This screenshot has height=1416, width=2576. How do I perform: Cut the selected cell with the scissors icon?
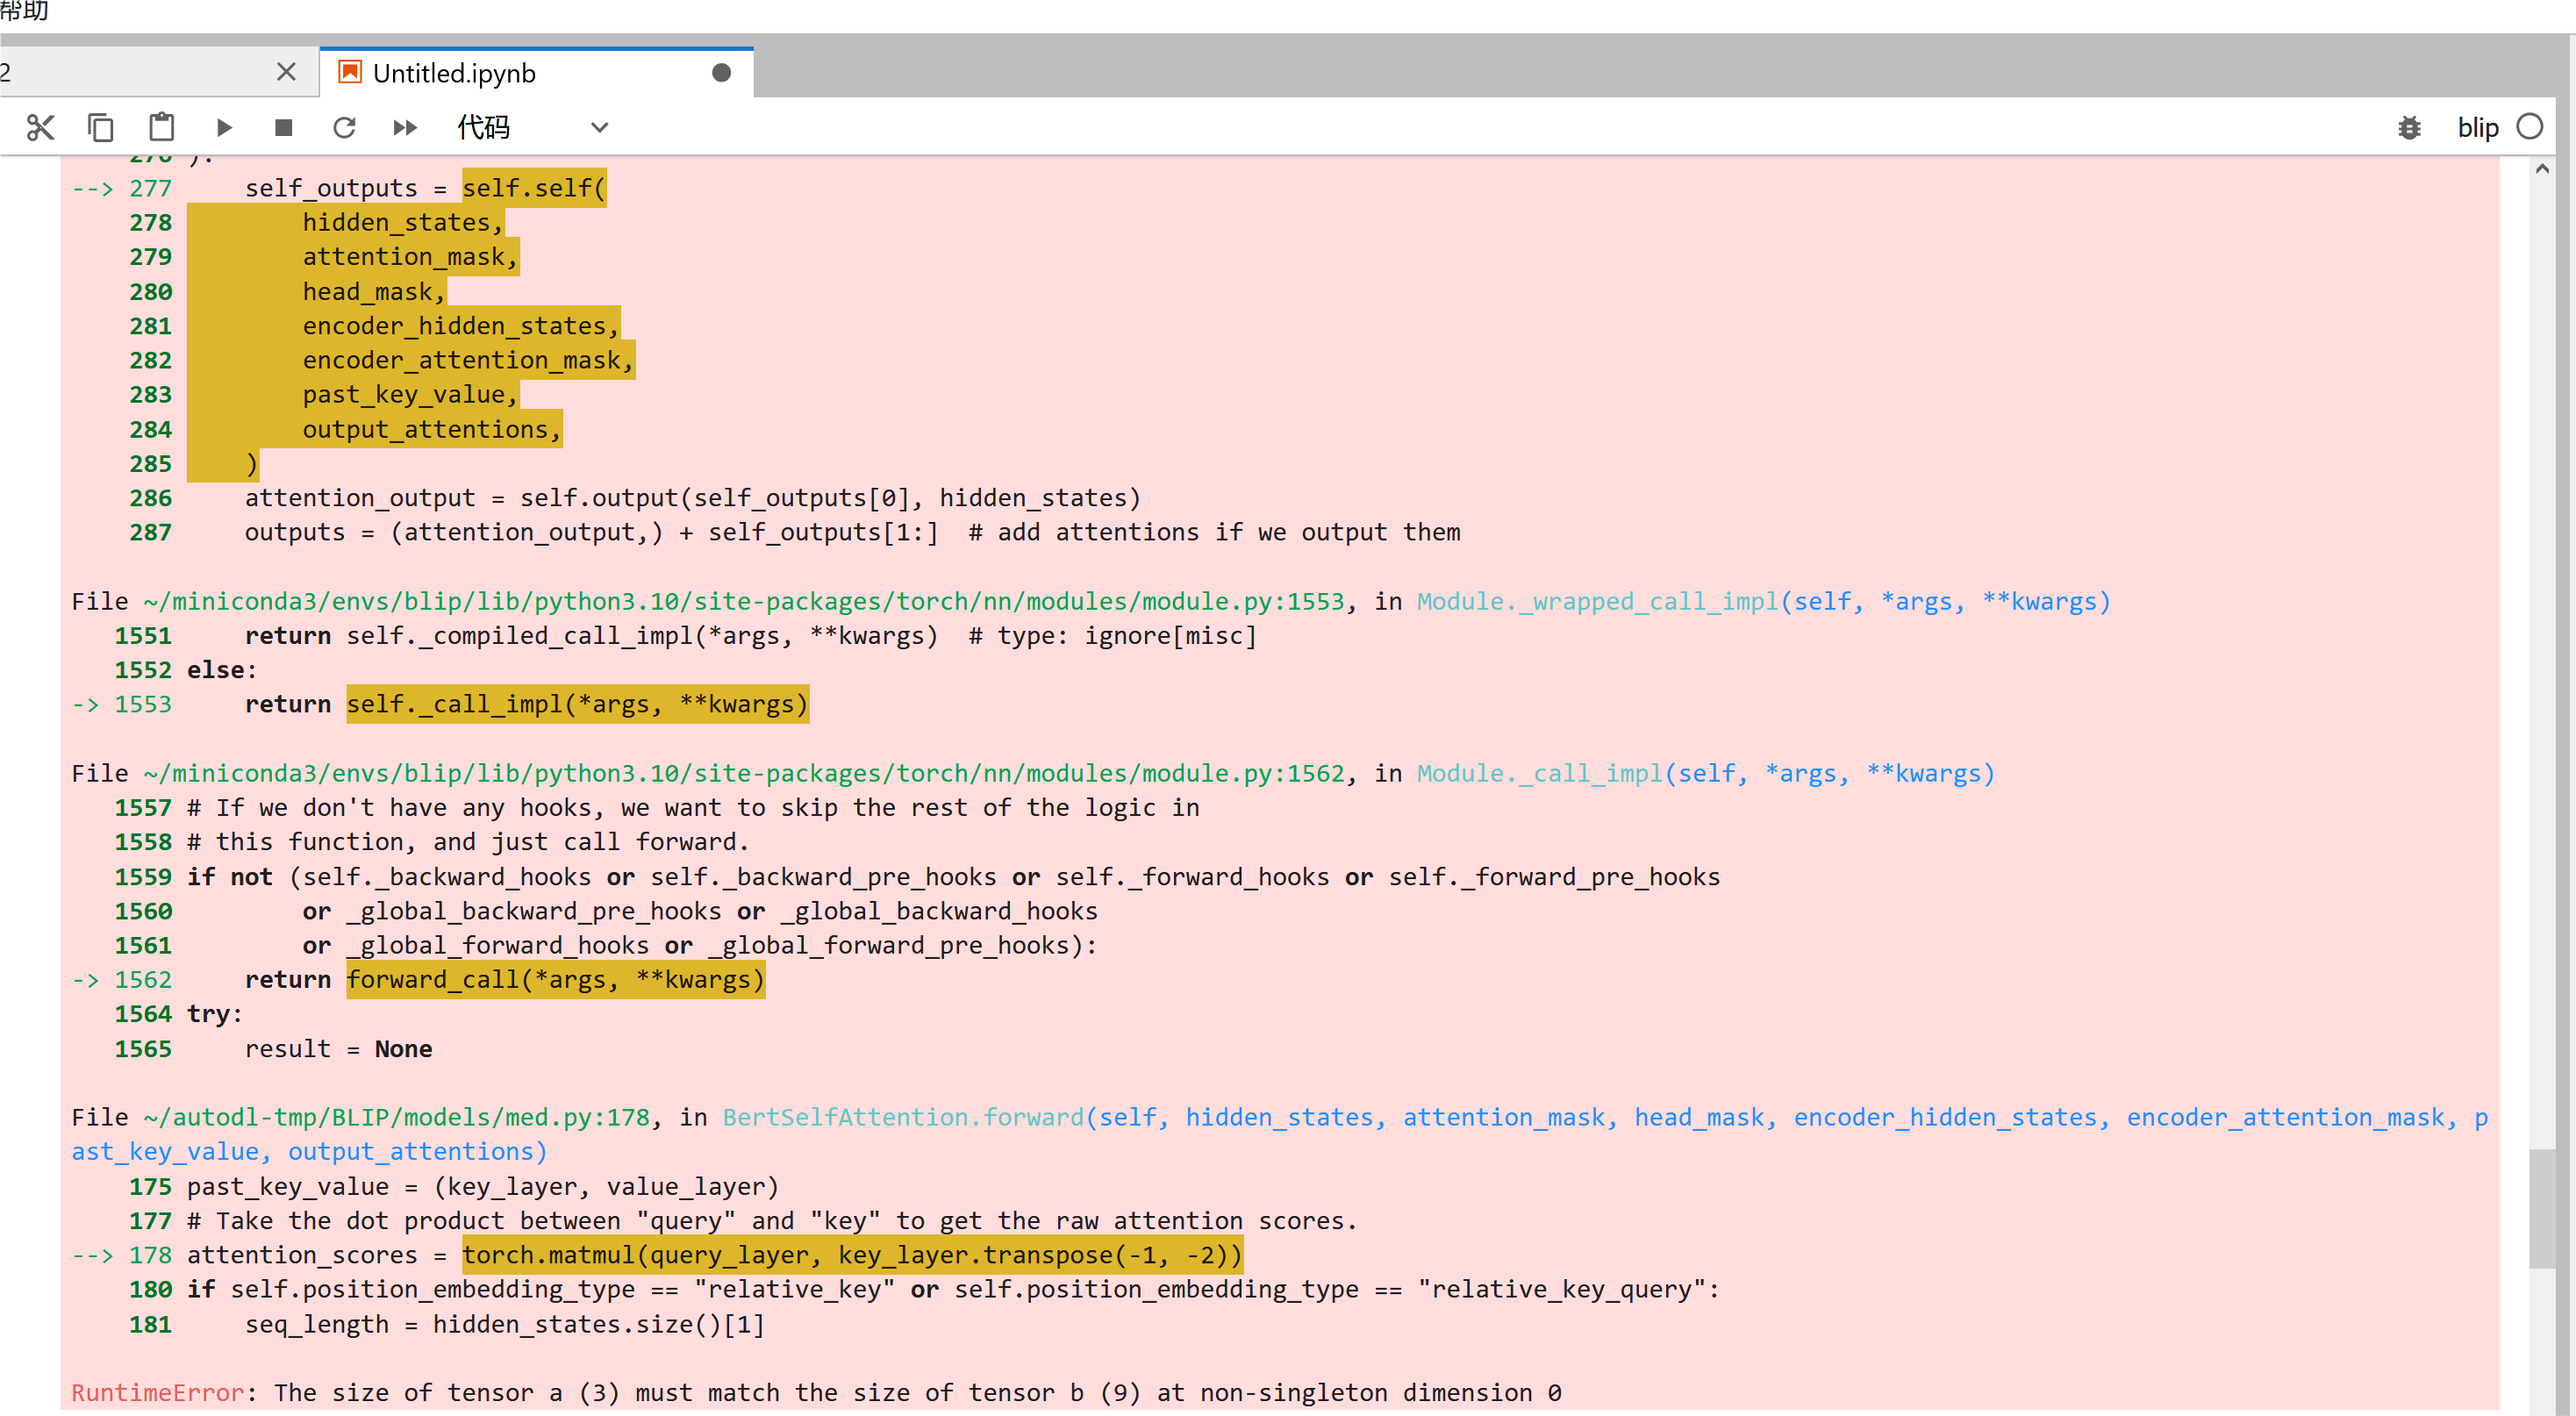(x=40, y=127)
